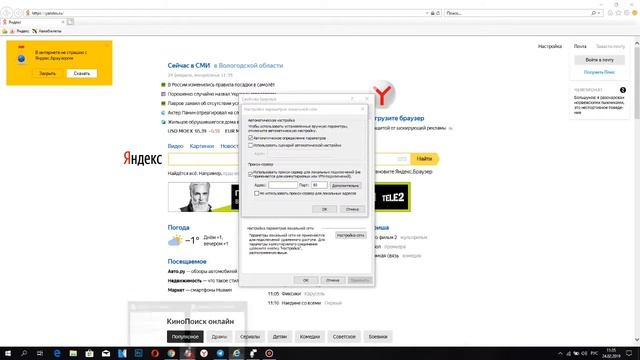
Task: Open the Video search tab
Action: (x=176, y=146)
